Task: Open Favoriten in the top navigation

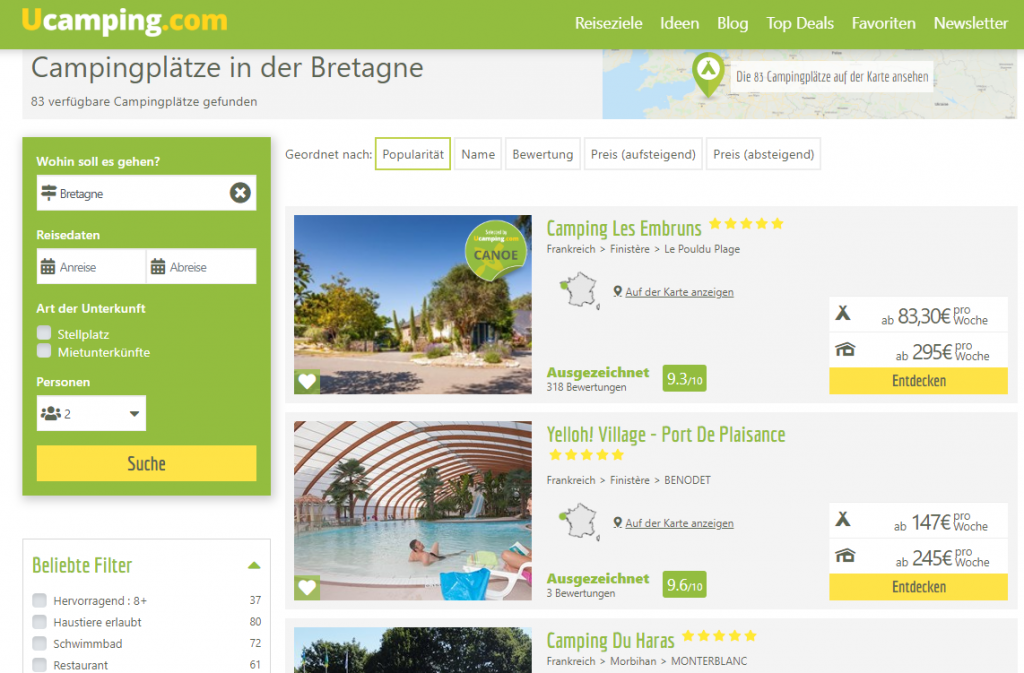Action: pos(884,23)
